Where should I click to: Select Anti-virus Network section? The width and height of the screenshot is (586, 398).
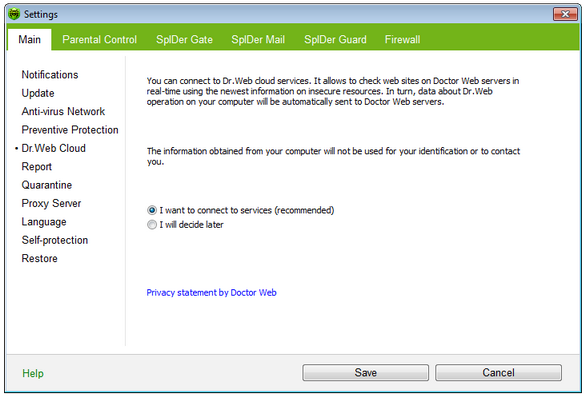(63, 111)
